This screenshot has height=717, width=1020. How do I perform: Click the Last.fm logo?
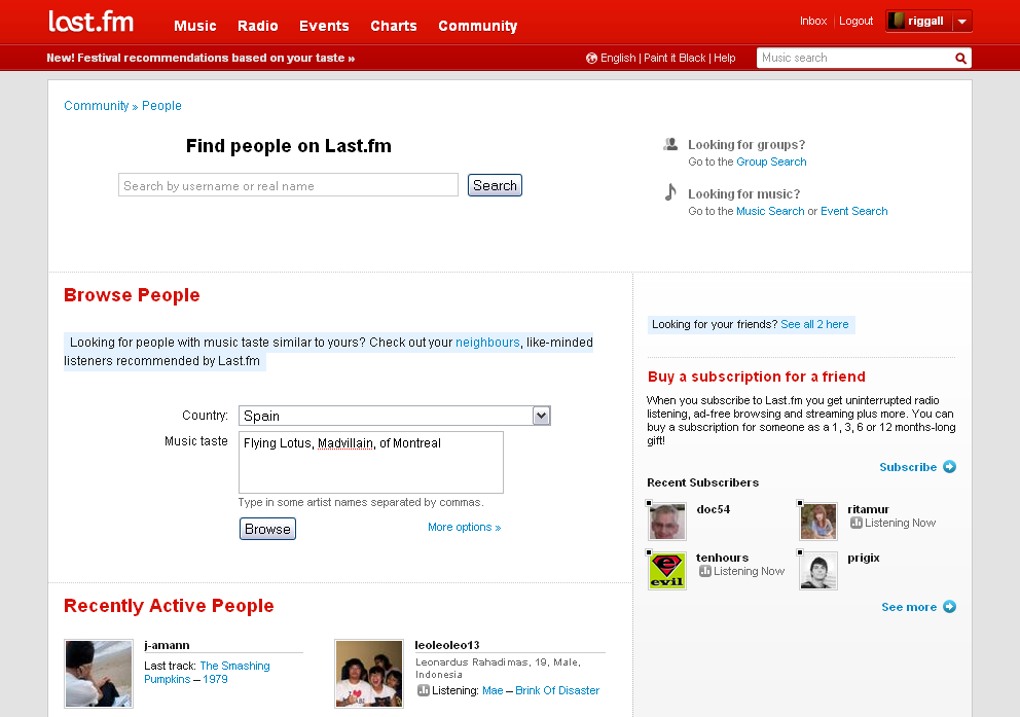click(x=91, y=22)
